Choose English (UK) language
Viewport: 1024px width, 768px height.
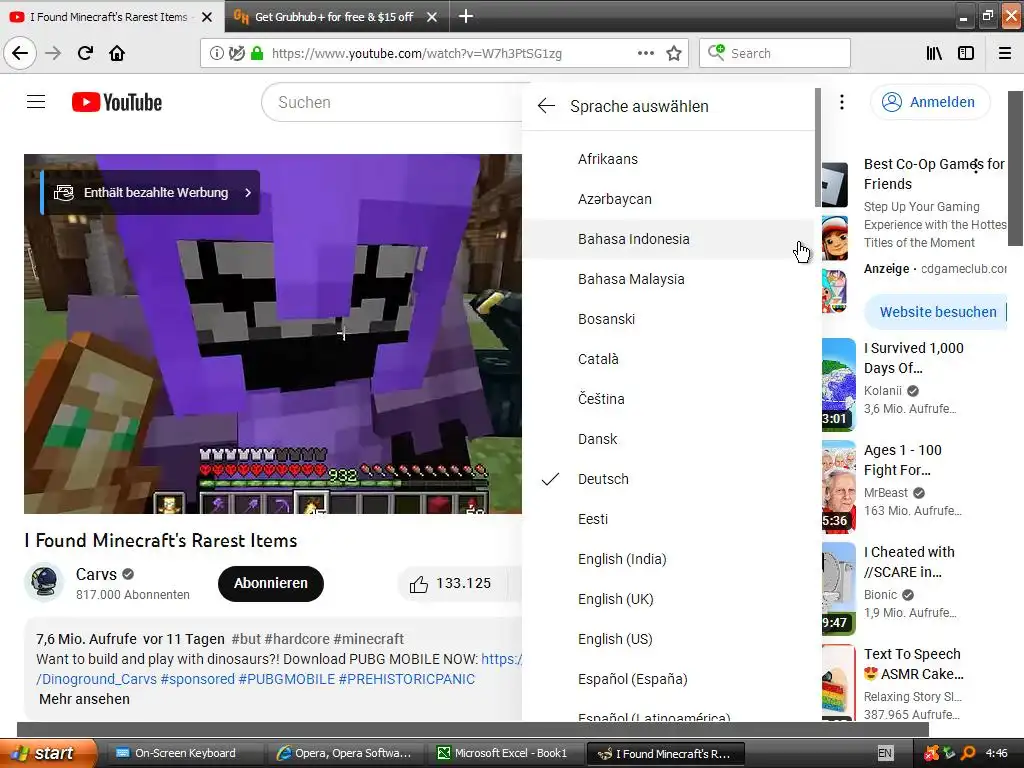point(668,599)
